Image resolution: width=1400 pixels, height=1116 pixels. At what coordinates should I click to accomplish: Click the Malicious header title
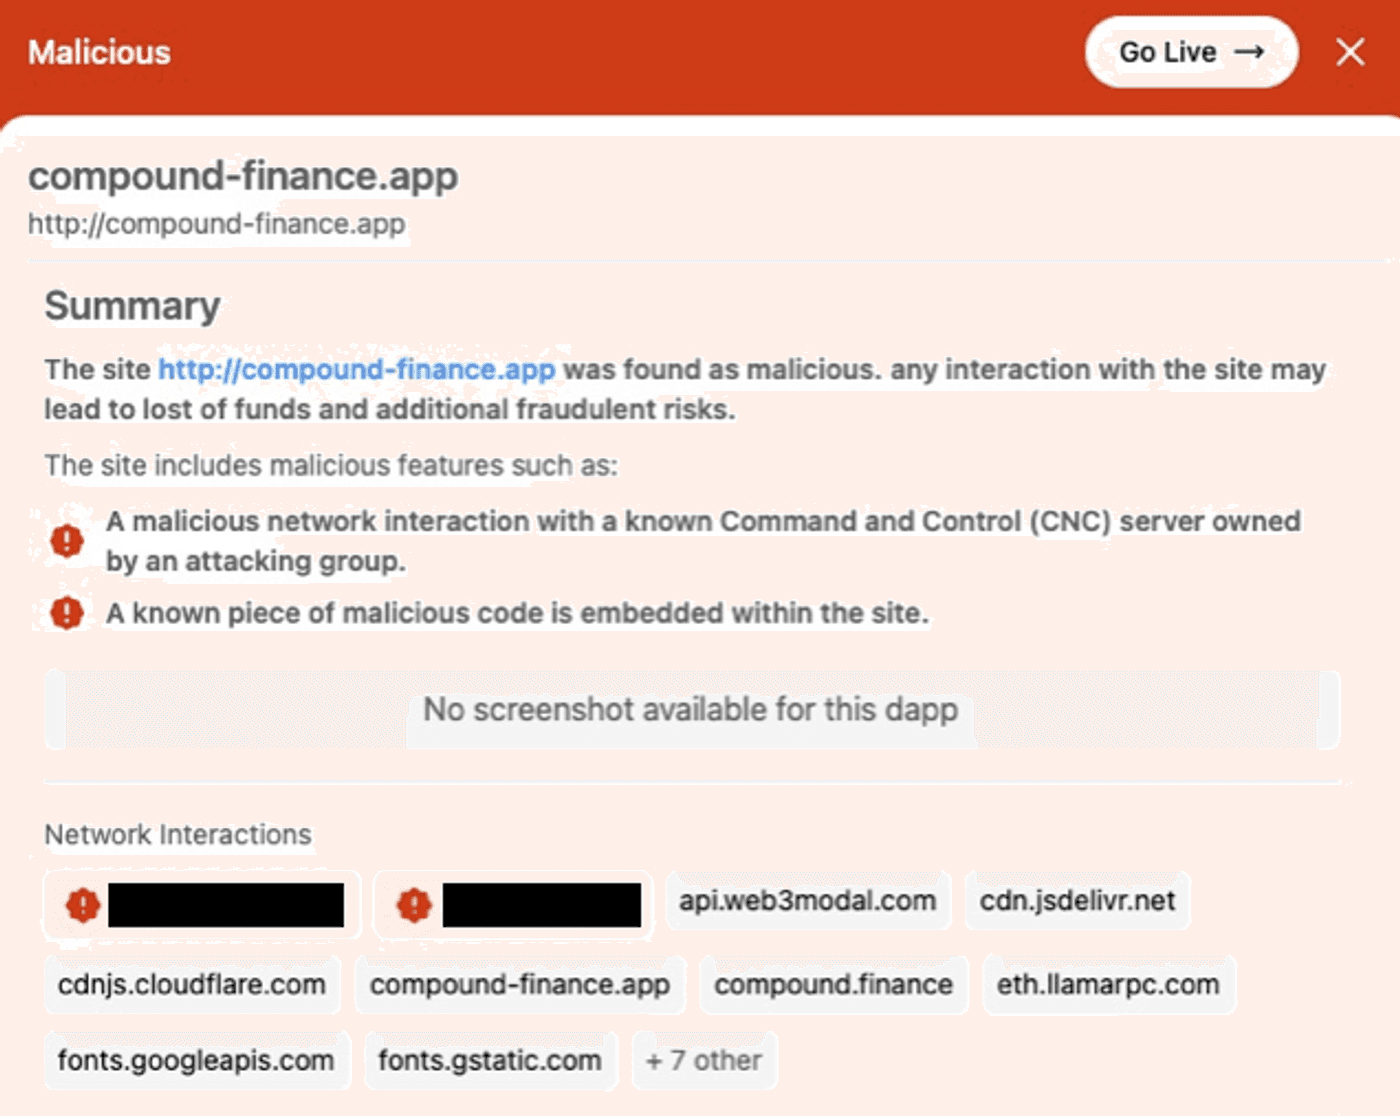(99, 52)
